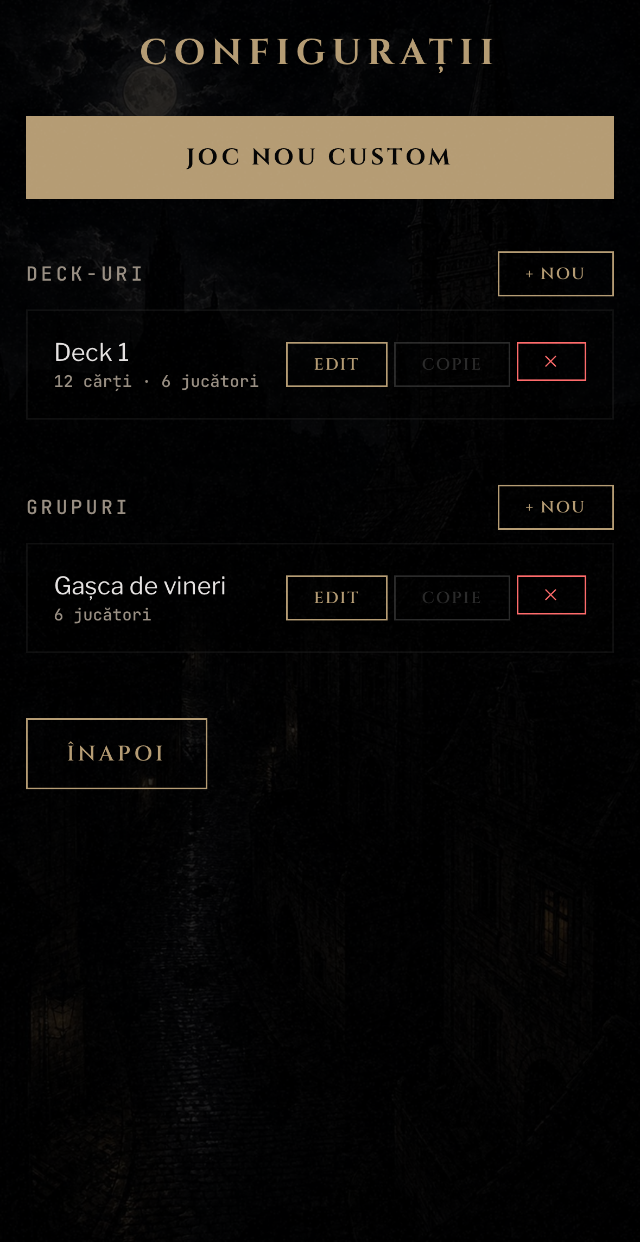Edit the Gașca de vineri group
Viewport: 640px width, 1242px height.
tap(337, 598)
